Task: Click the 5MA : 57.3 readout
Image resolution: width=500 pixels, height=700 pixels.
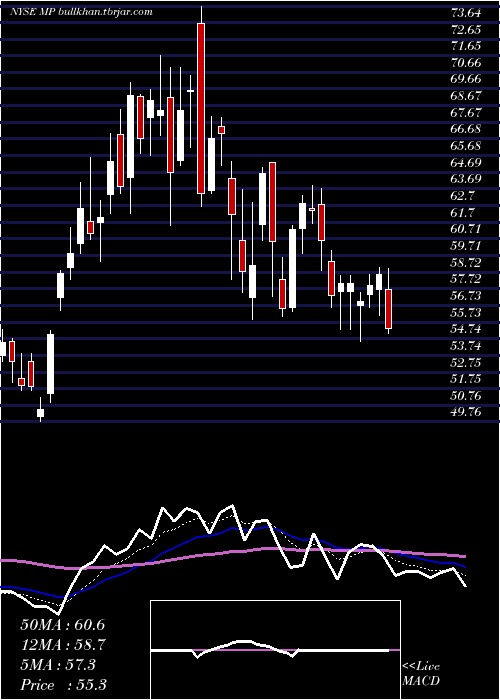Action: (58, 665)
